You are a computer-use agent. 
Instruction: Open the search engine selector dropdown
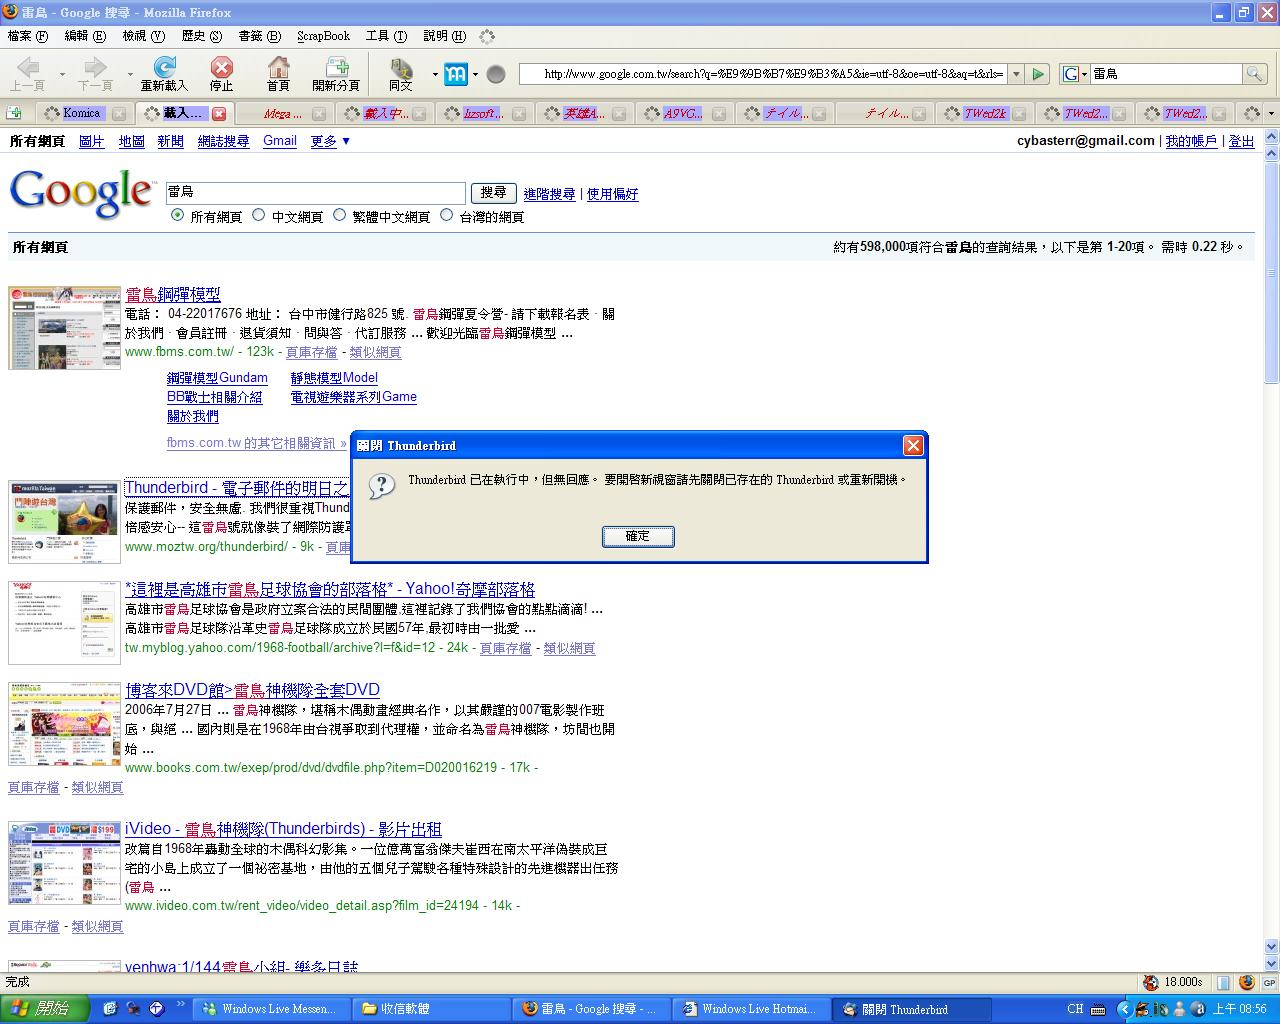coord(1074,74)
